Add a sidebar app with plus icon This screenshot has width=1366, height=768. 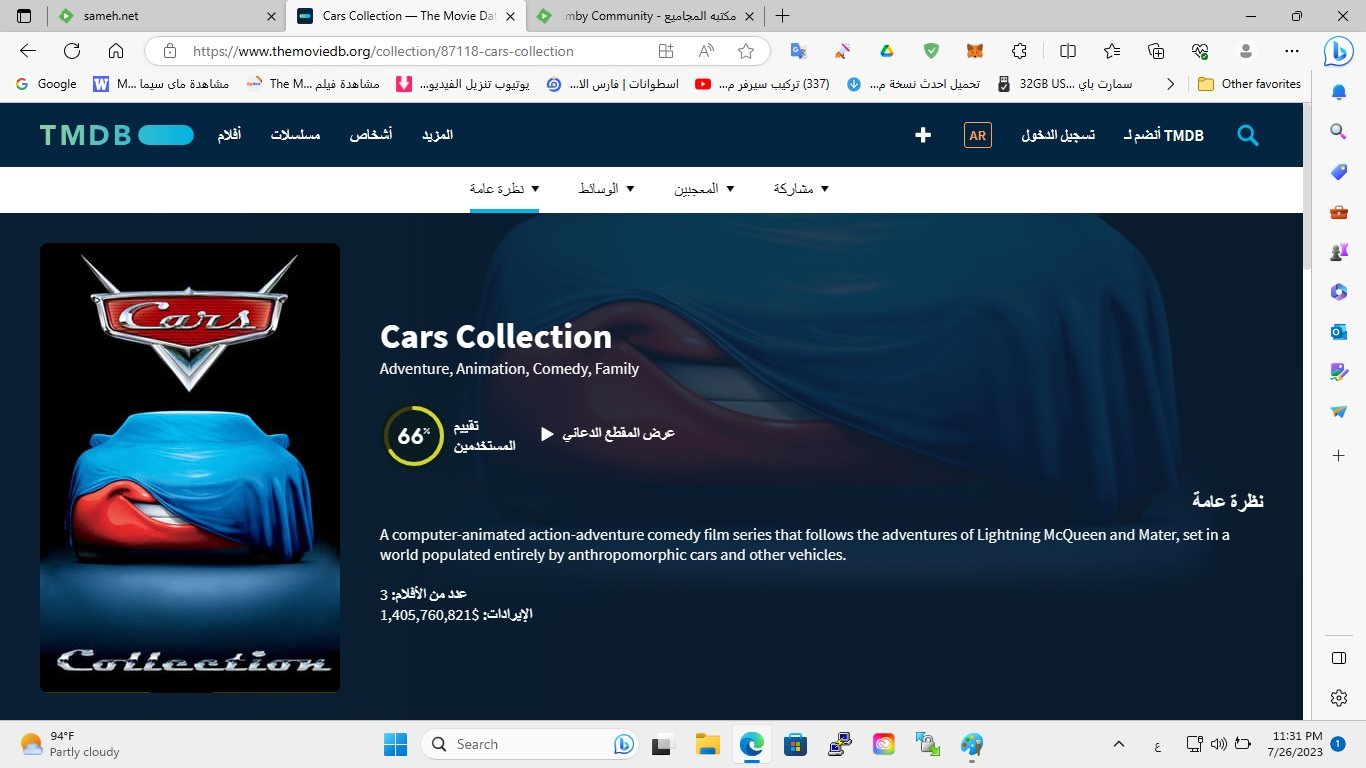click(x=1339, y=455)
